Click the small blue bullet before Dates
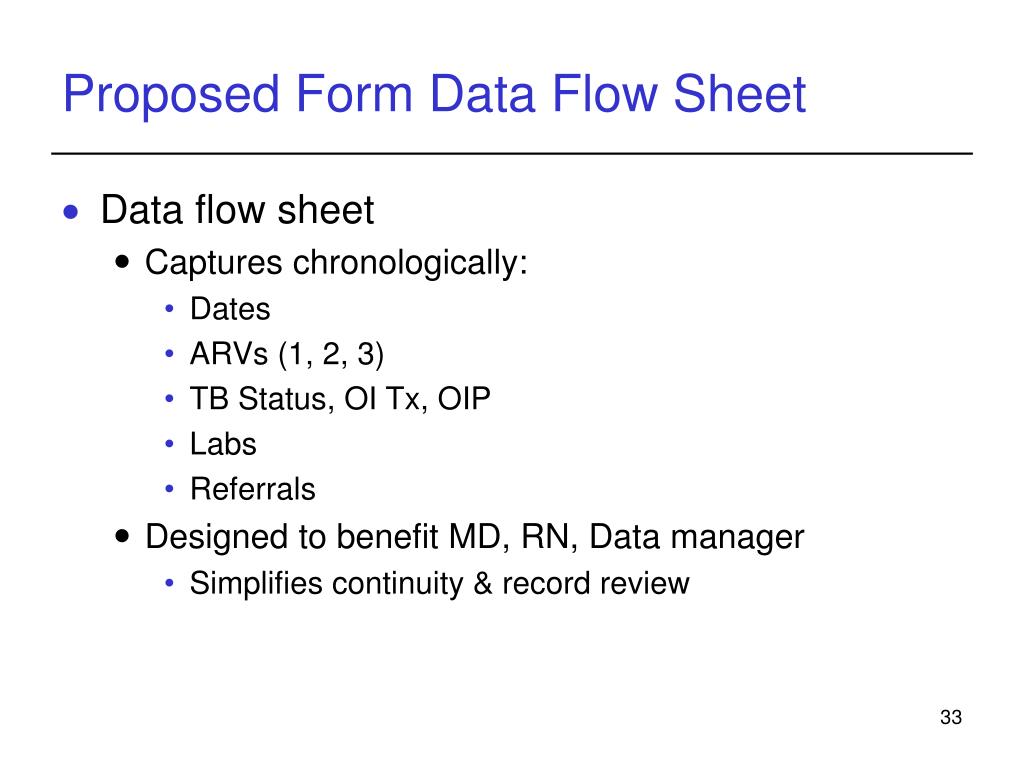 coord(170,309)
